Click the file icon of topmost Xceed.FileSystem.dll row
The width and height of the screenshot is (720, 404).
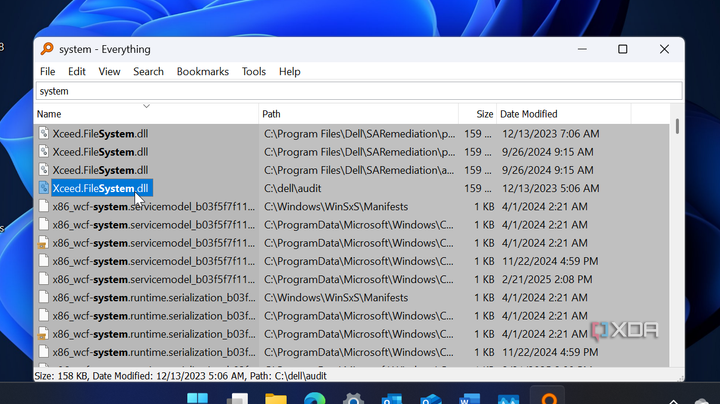click(43, 133)
